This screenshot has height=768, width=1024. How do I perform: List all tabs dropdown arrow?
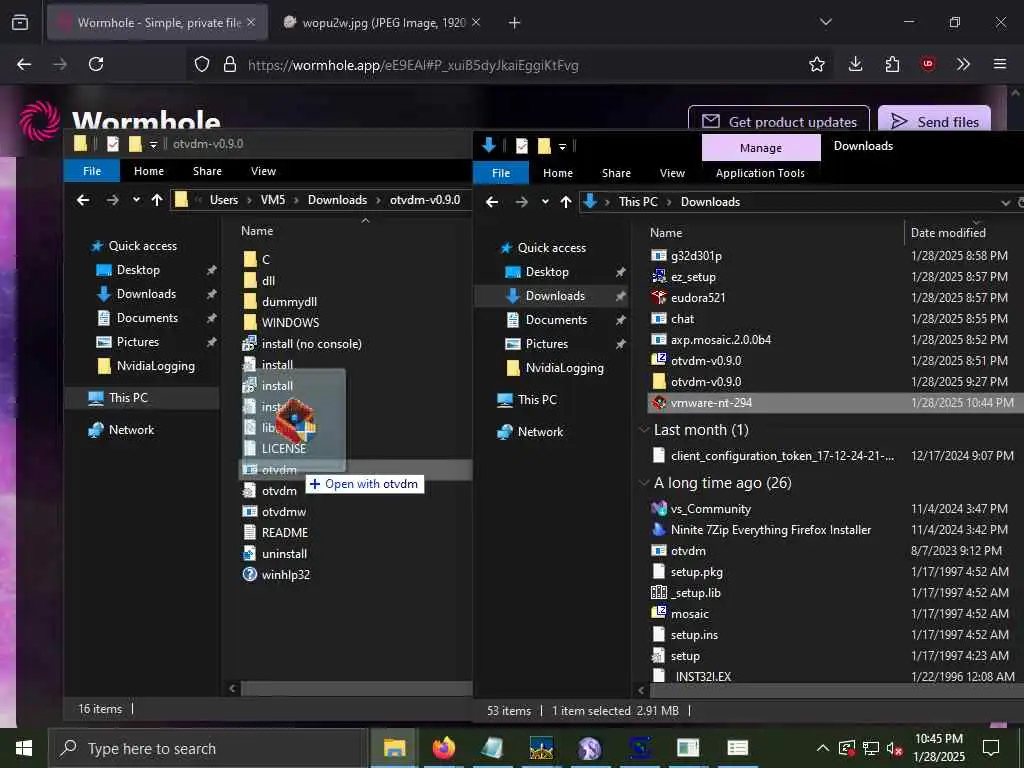825,23
